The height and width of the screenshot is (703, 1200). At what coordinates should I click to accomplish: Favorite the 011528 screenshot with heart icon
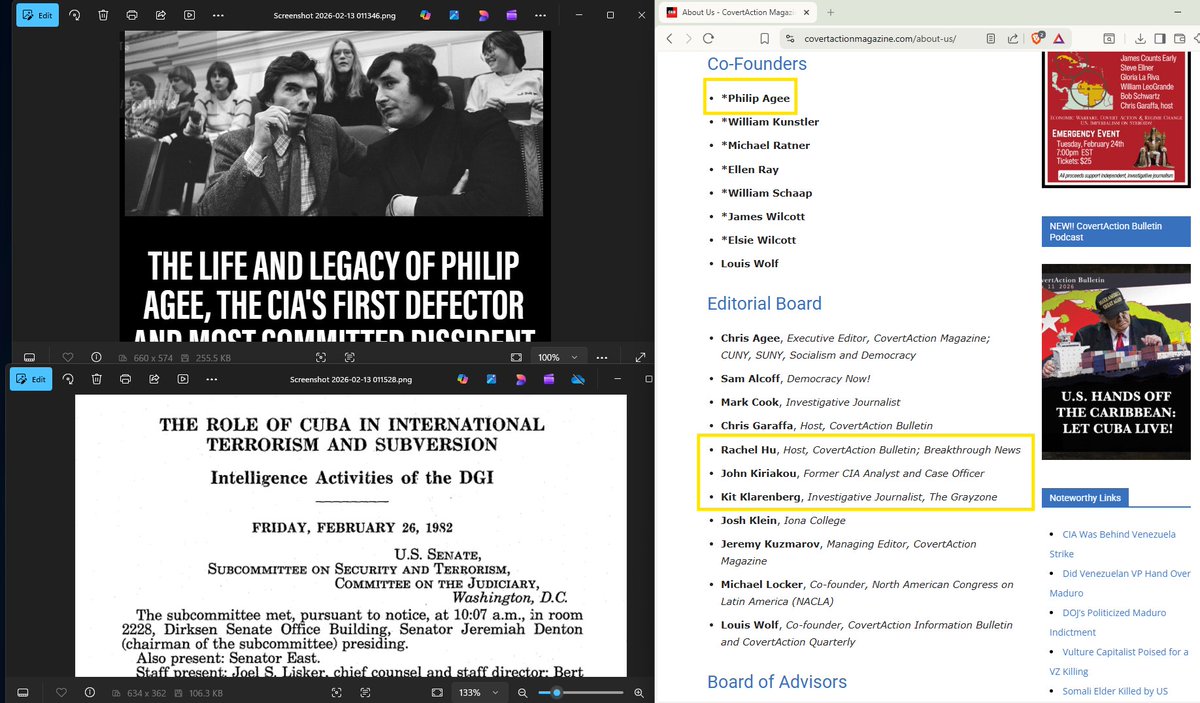point(62,692)
